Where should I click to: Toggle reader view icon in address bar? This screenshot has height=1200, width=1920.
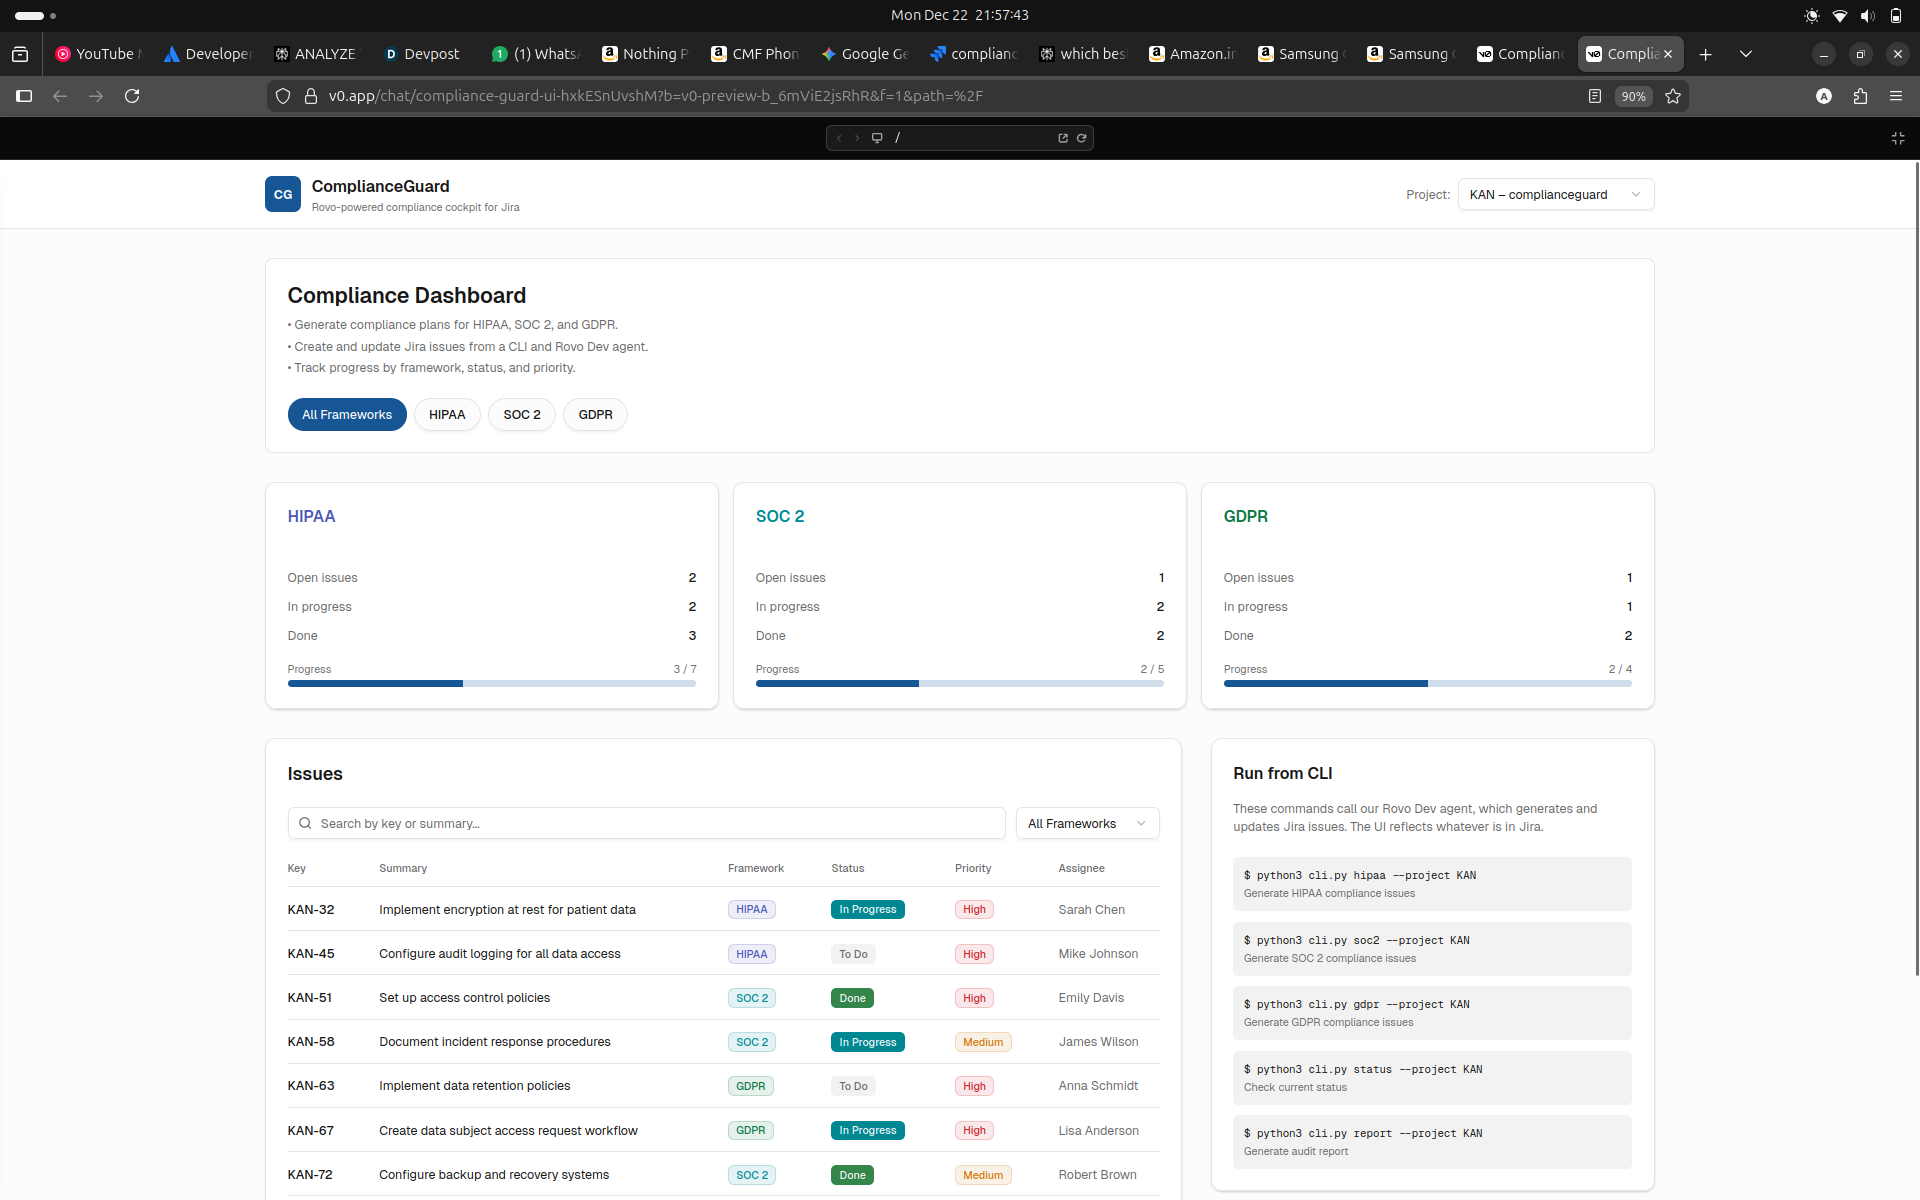1595,96
